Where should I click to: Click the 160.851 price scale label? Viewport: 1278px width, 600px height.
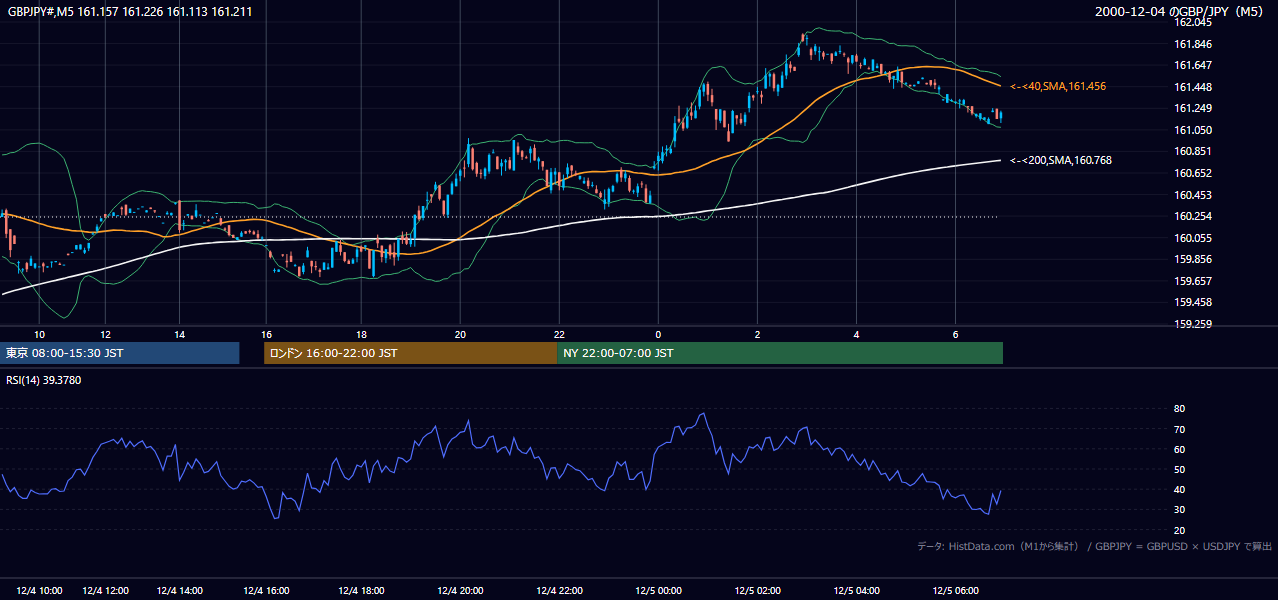click(1193, 152)
